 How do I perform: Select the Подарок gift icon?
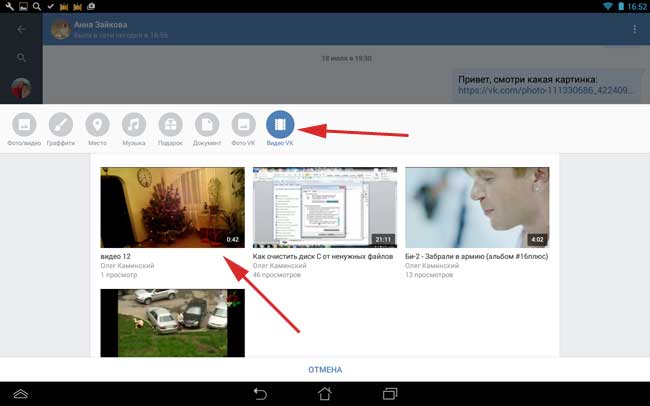pyautogui.click(x=170, y=125)
